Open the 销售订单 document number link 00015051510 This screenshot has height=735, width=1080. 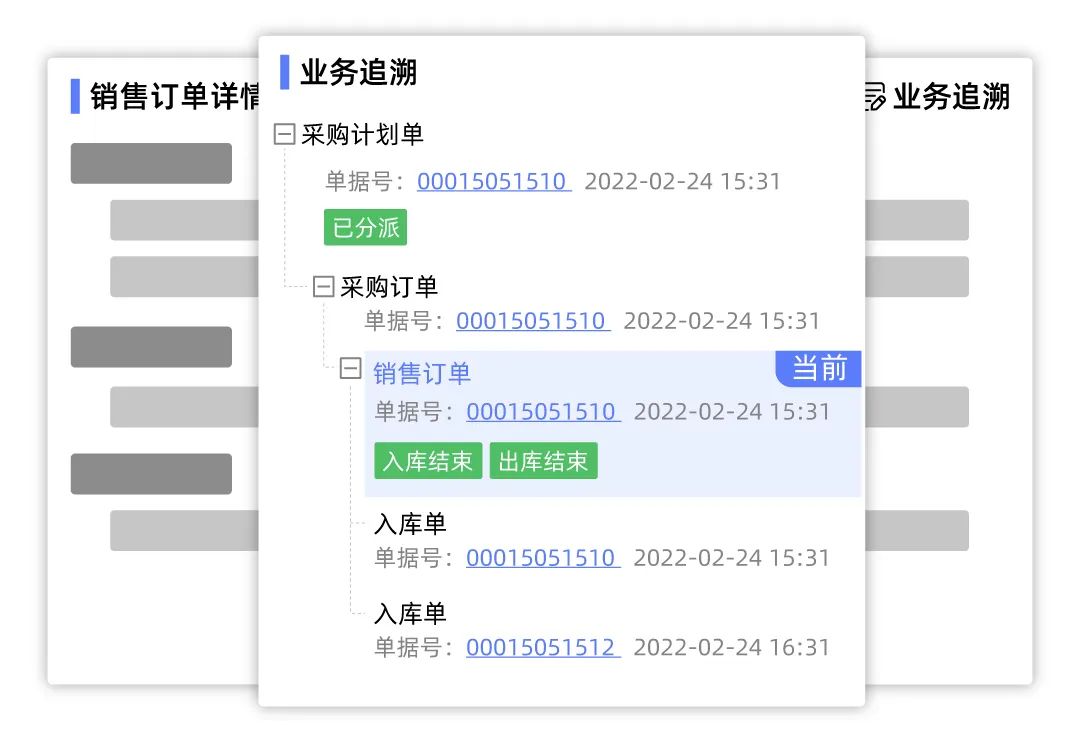coord(543,411)
